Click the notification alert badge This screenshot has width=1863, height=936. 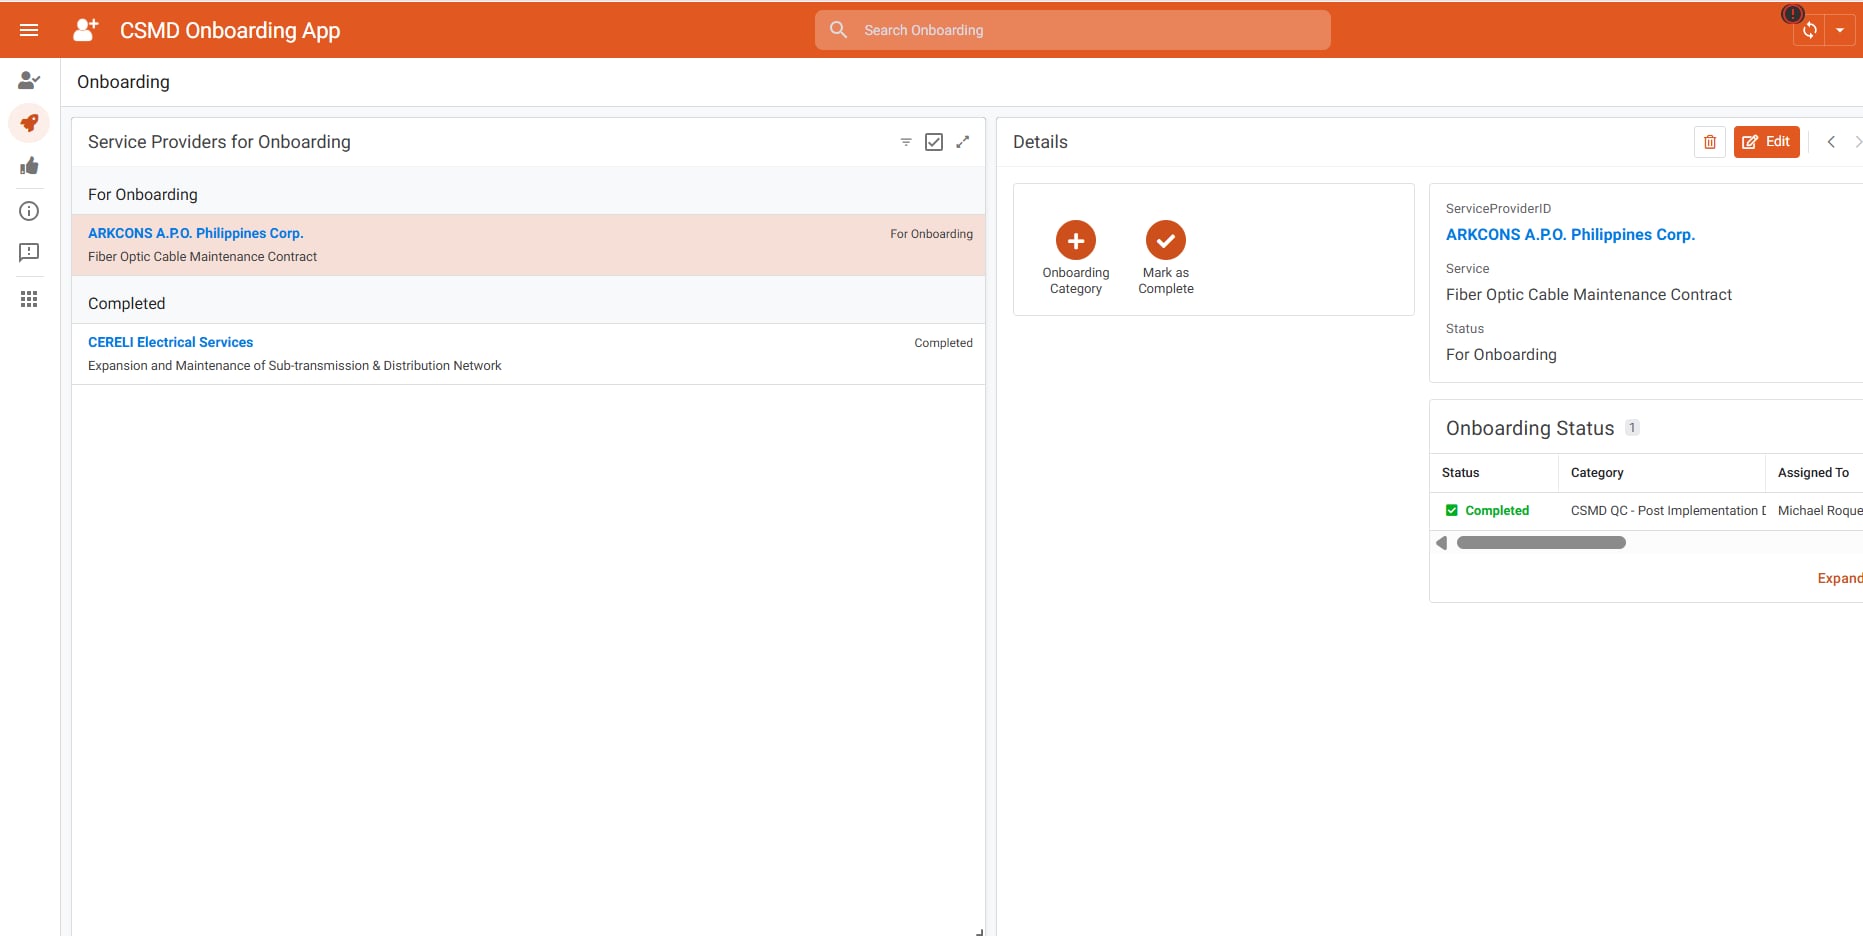(1793, 13)
